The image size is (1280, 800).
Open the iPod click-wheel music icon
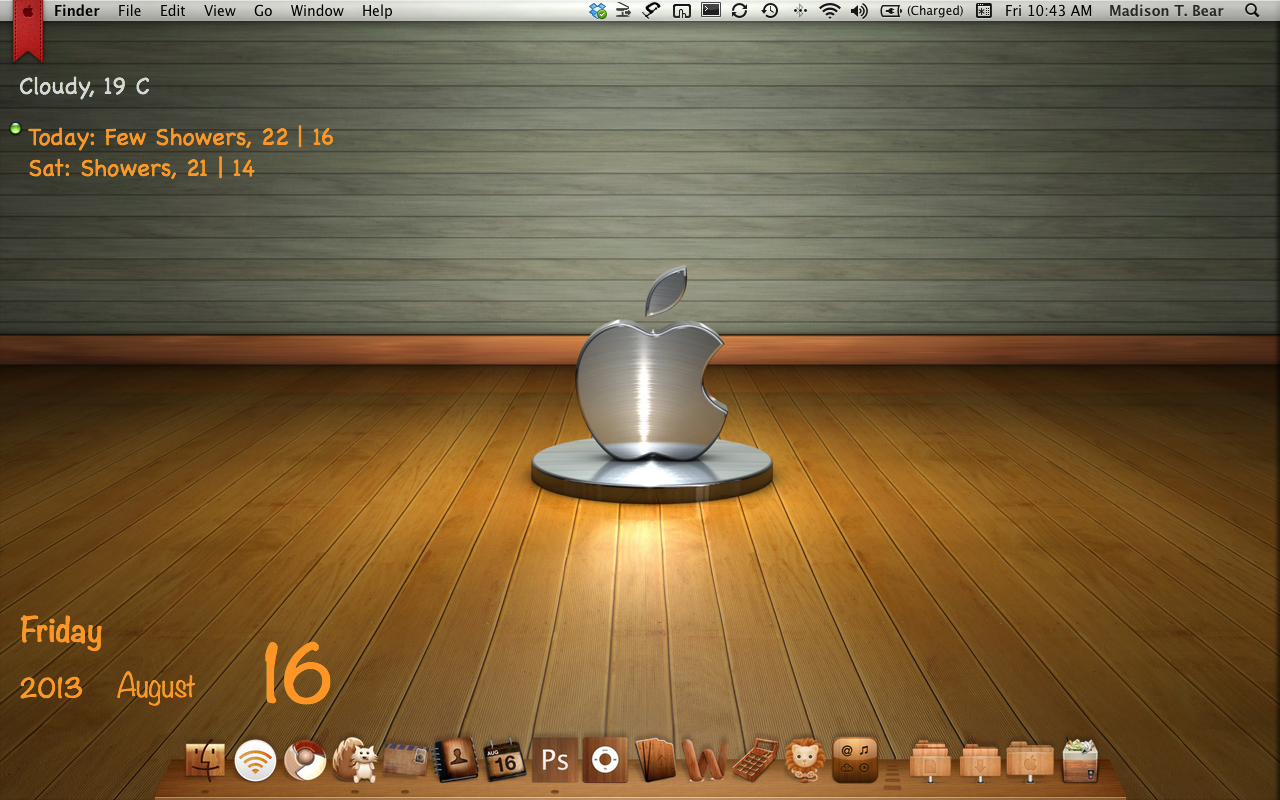(605, 760)
